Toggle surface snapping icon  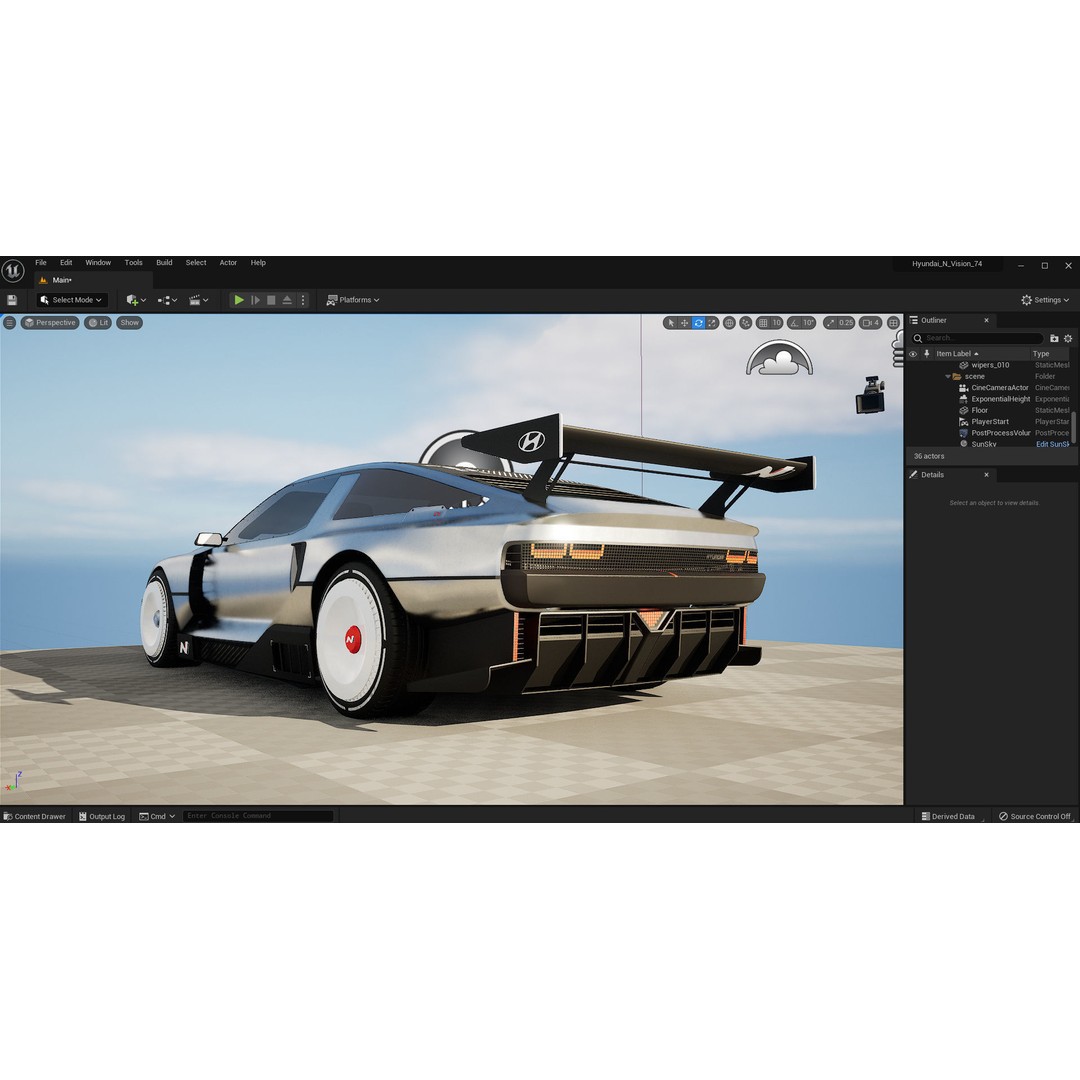[x=745, y=322]
